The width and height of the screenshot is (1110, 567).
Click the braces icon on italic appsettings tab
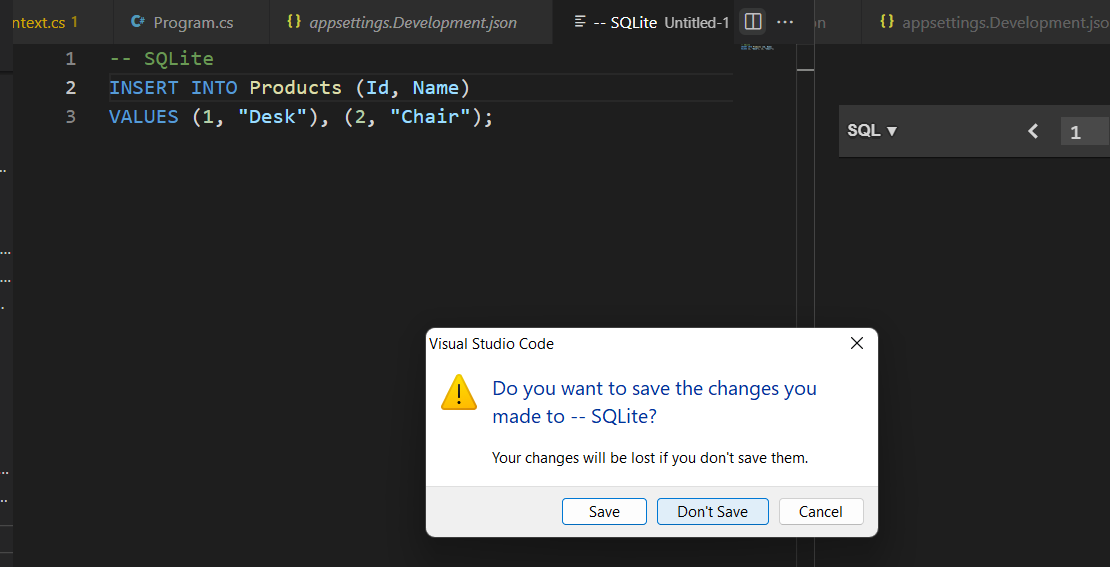[294, 22]
